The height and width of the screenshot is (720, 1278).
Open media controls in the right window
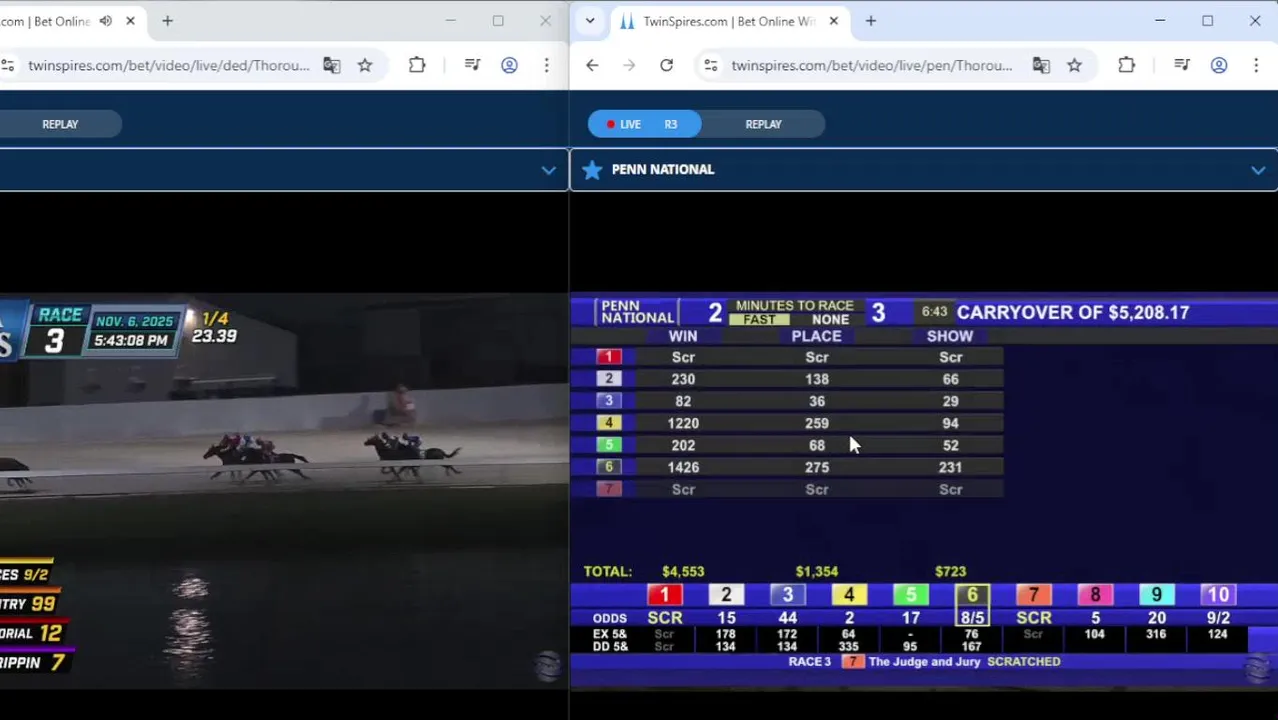[x=1182, y=65]
